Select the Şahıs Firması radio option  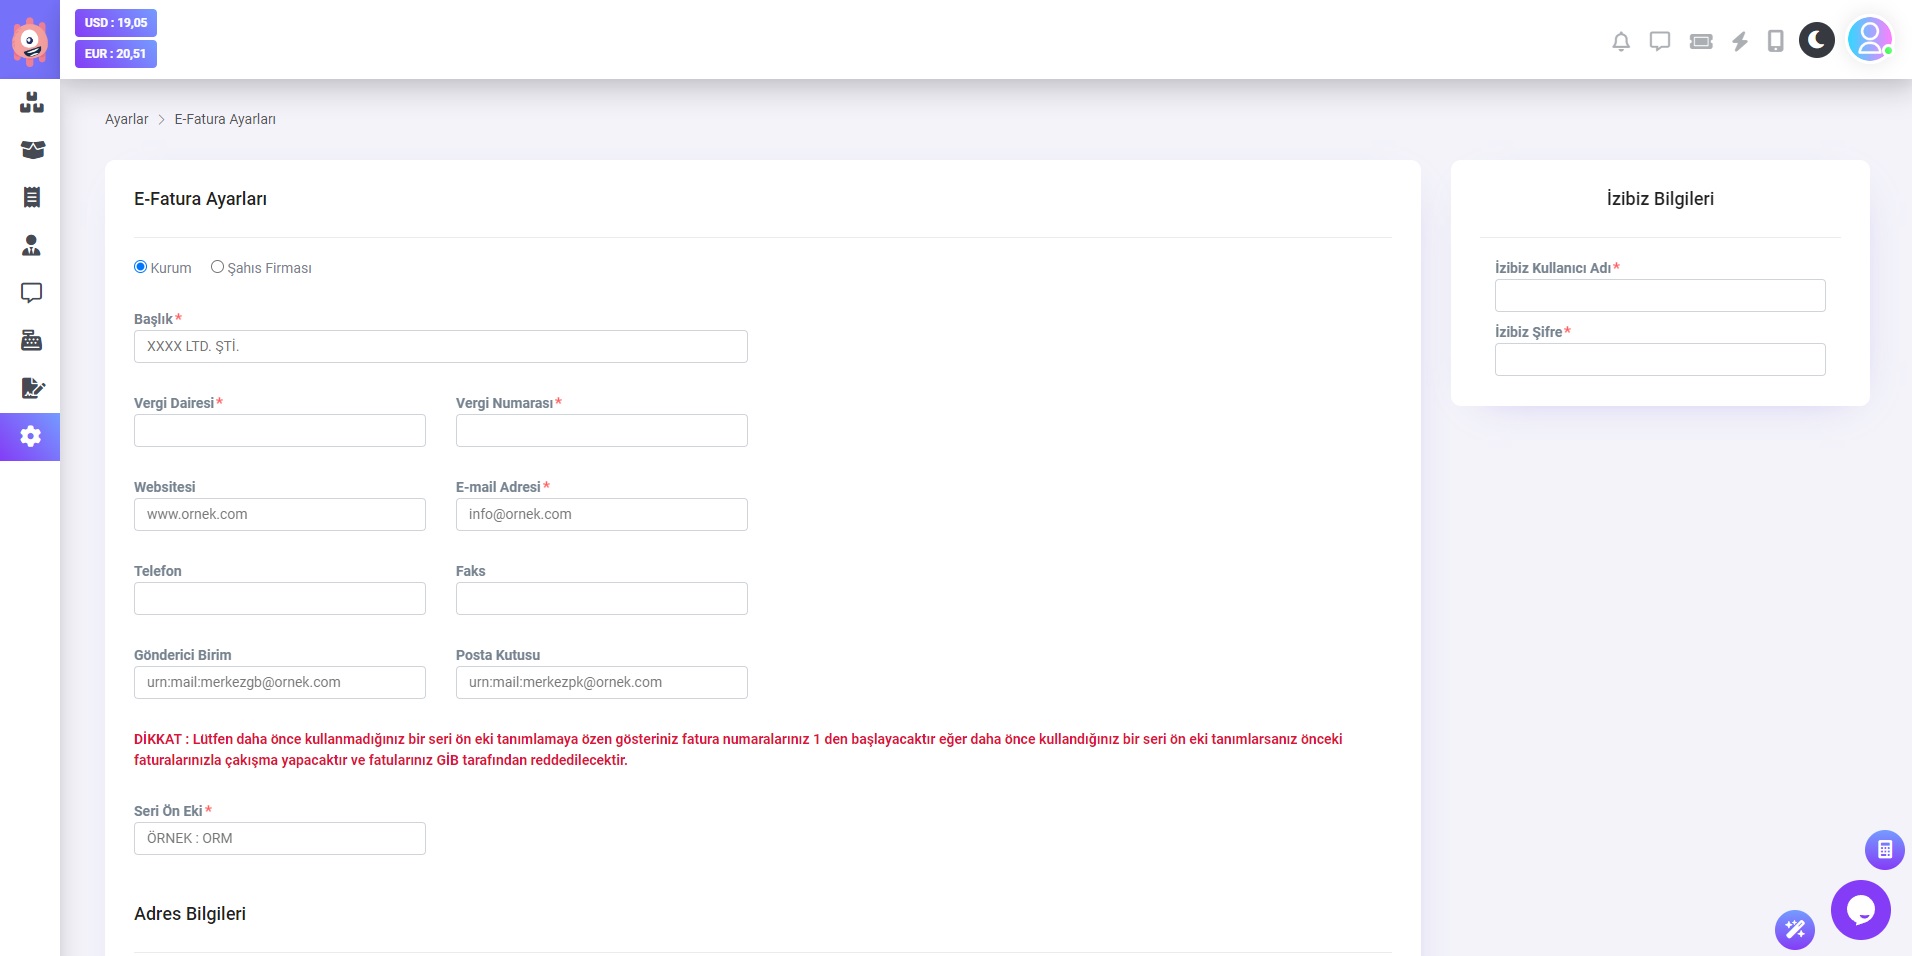click(x=217, y=267)
